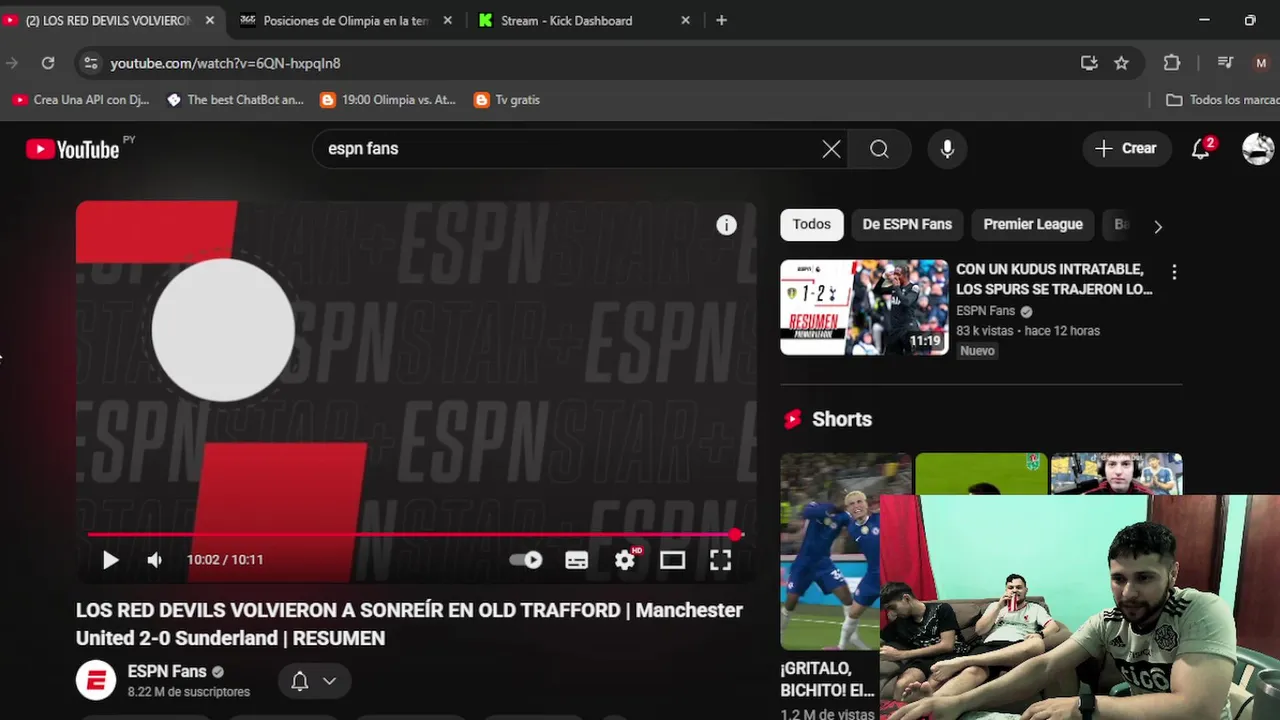Mute the video volume speaker icon

[x=154, y=560]
